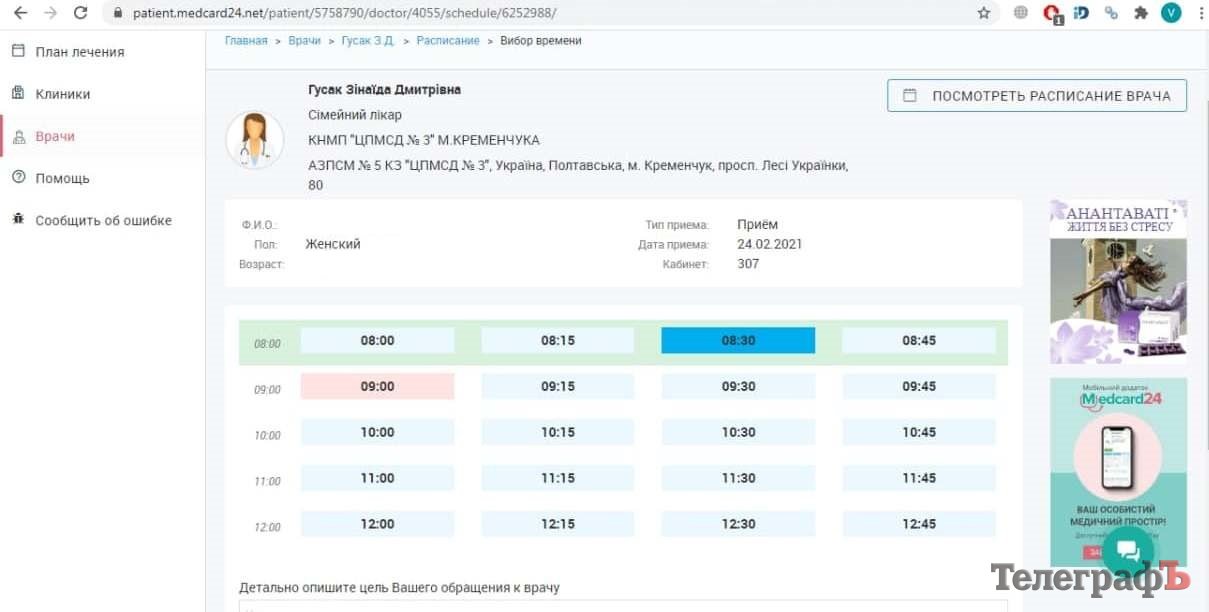Pick the 12:45 time slot
The width and height of the screenshot is (1209, 612).
(918, 524)
